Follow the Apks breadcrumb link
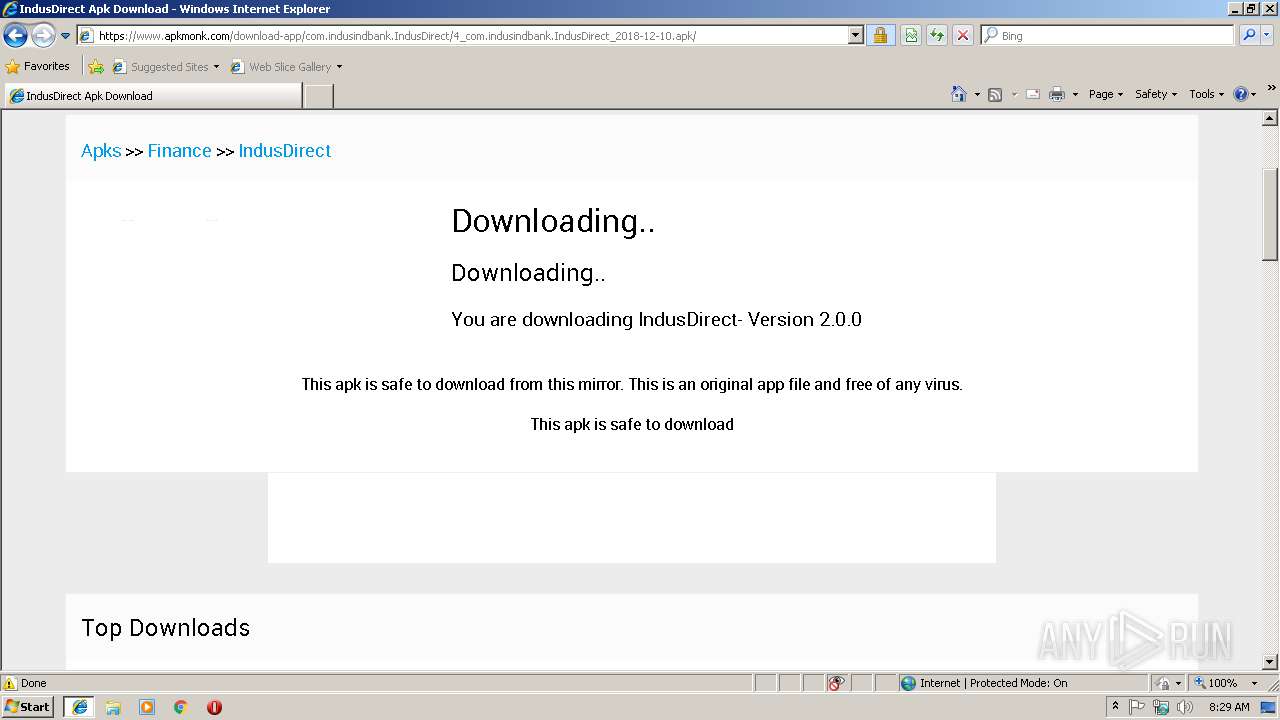1280x720 pixels. [101, 151]
